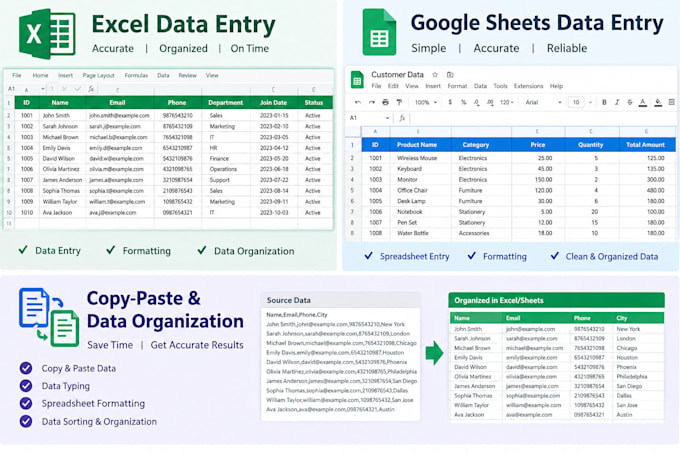Click the move-to-folder icon next to the star
680x453 pixels.
pos(450,75)
